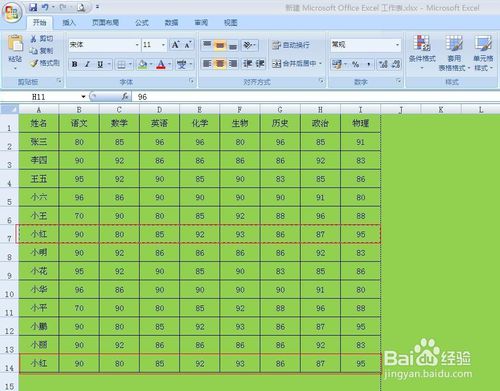
Task: Click the Decrease Decimal icon
Action: [396, 64]
